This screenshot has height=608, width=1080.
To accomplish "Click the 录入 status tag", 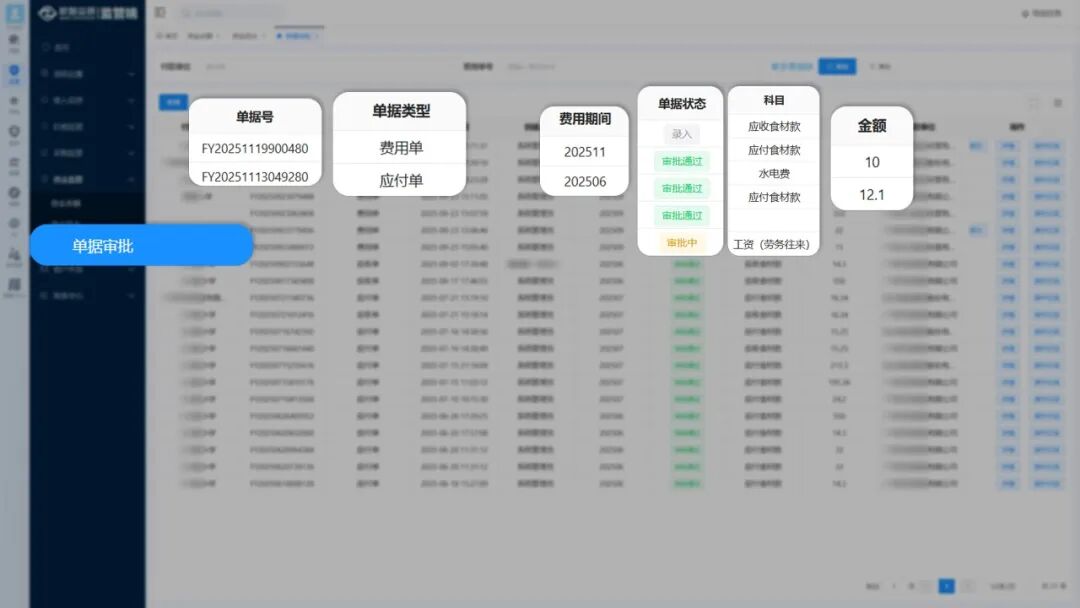I will (681, 134).
